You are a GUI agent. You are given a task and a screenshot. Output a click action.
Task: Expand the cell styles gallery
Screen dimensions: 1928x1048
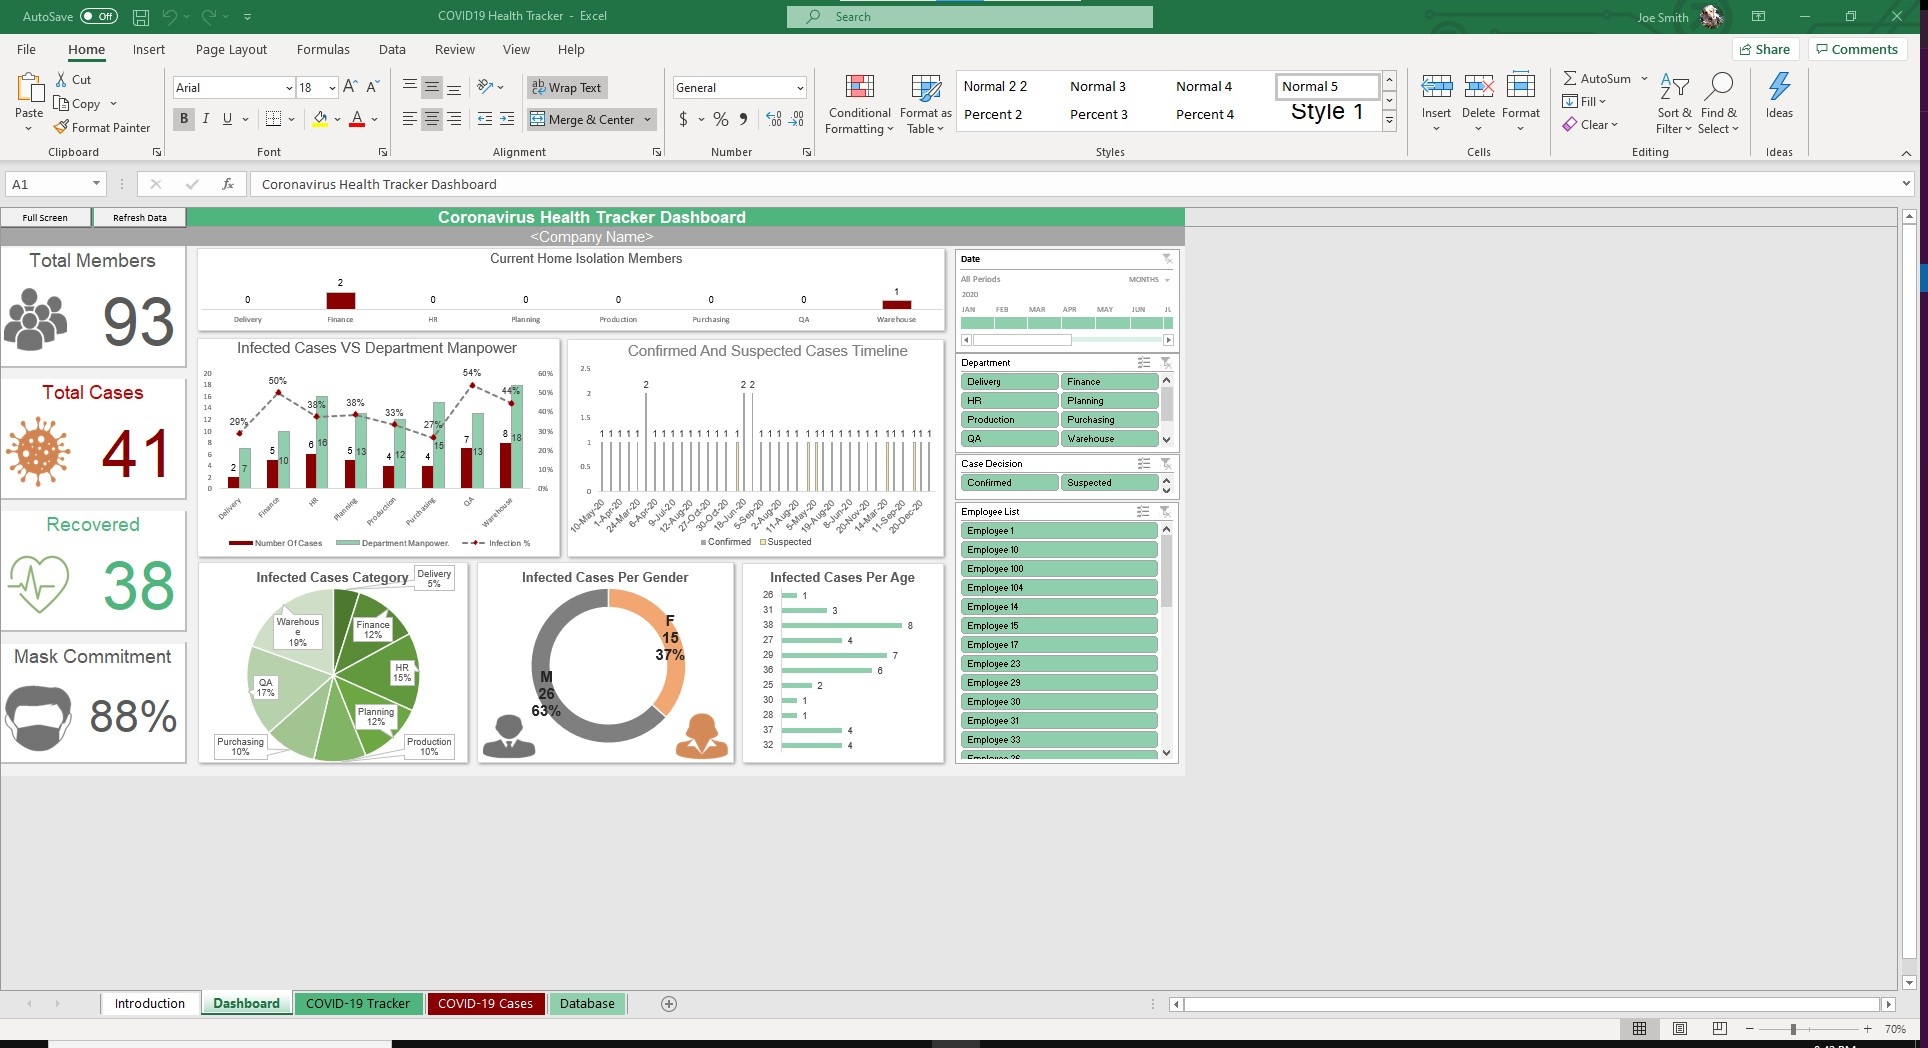pos(1389,120)
